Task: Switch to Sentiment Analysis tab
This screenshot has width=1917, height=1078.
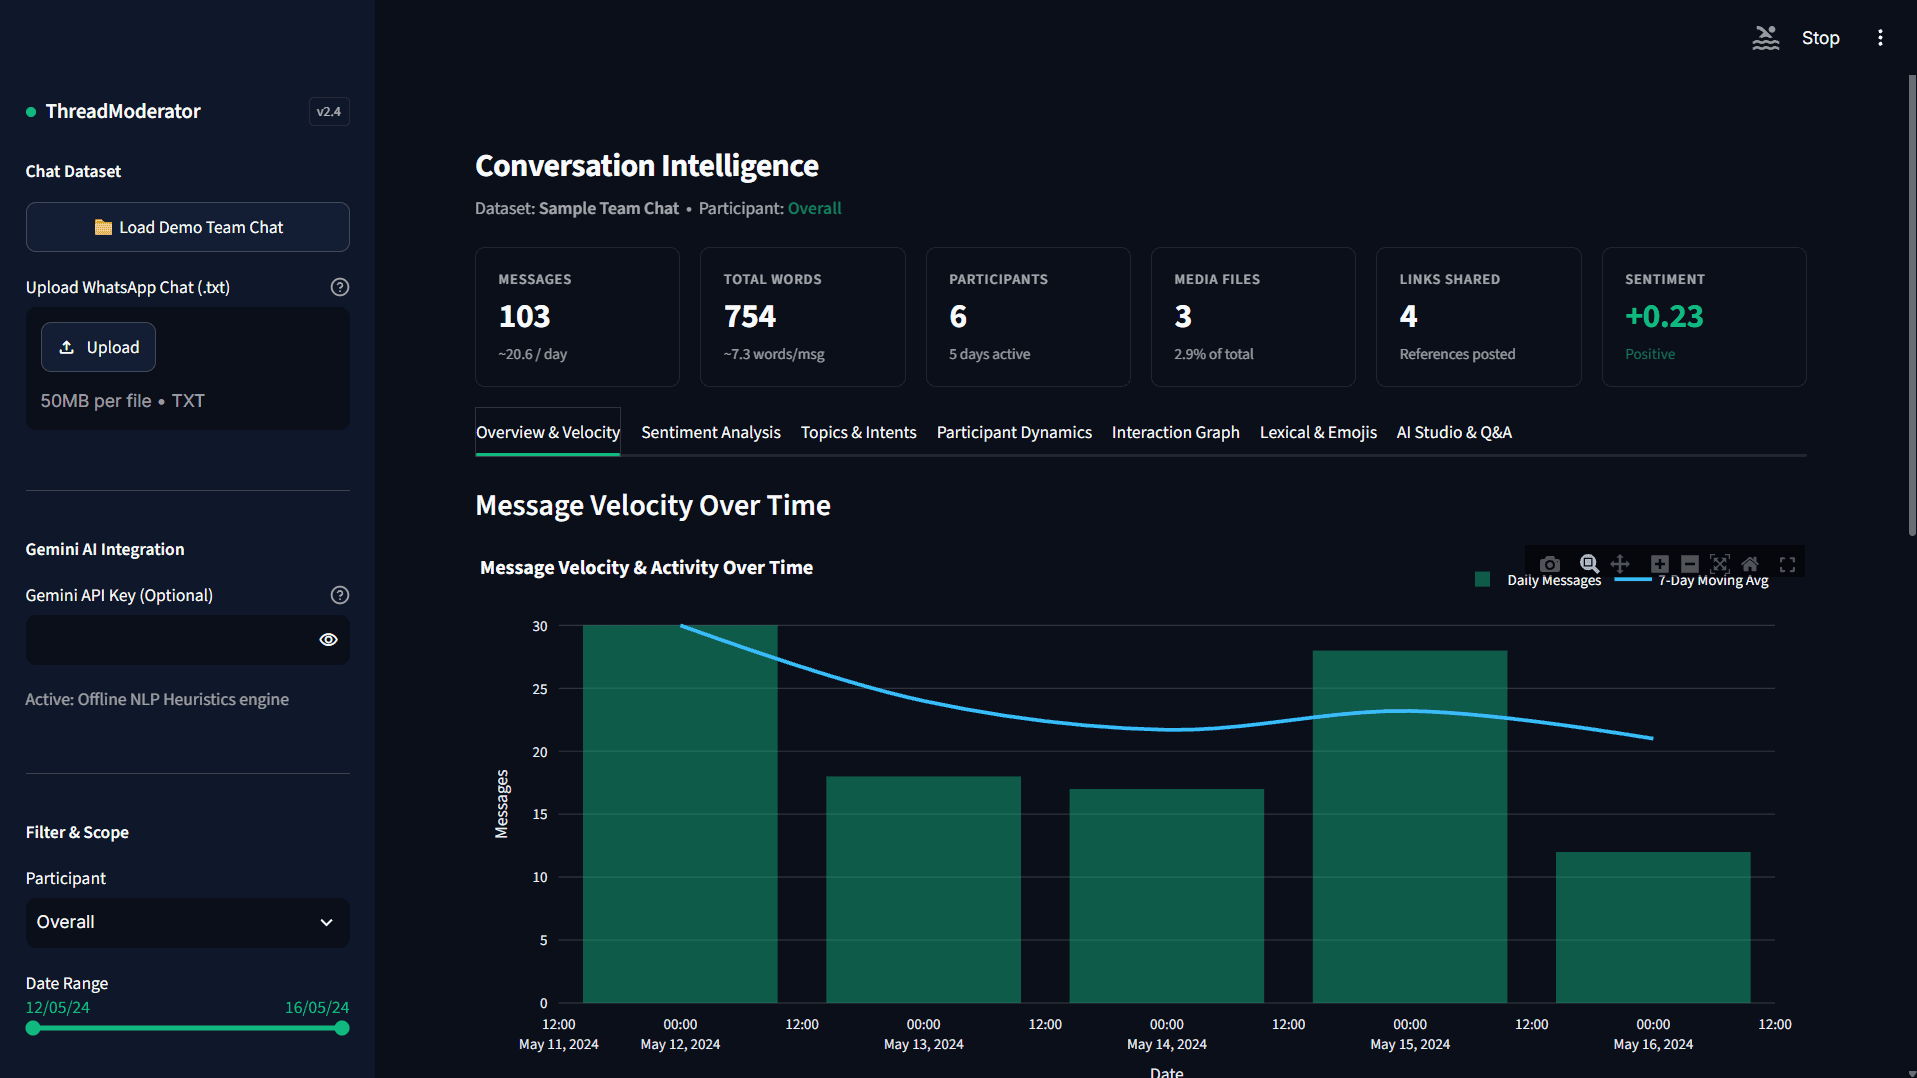Action: pyautogui.click(x=710, y=432)
